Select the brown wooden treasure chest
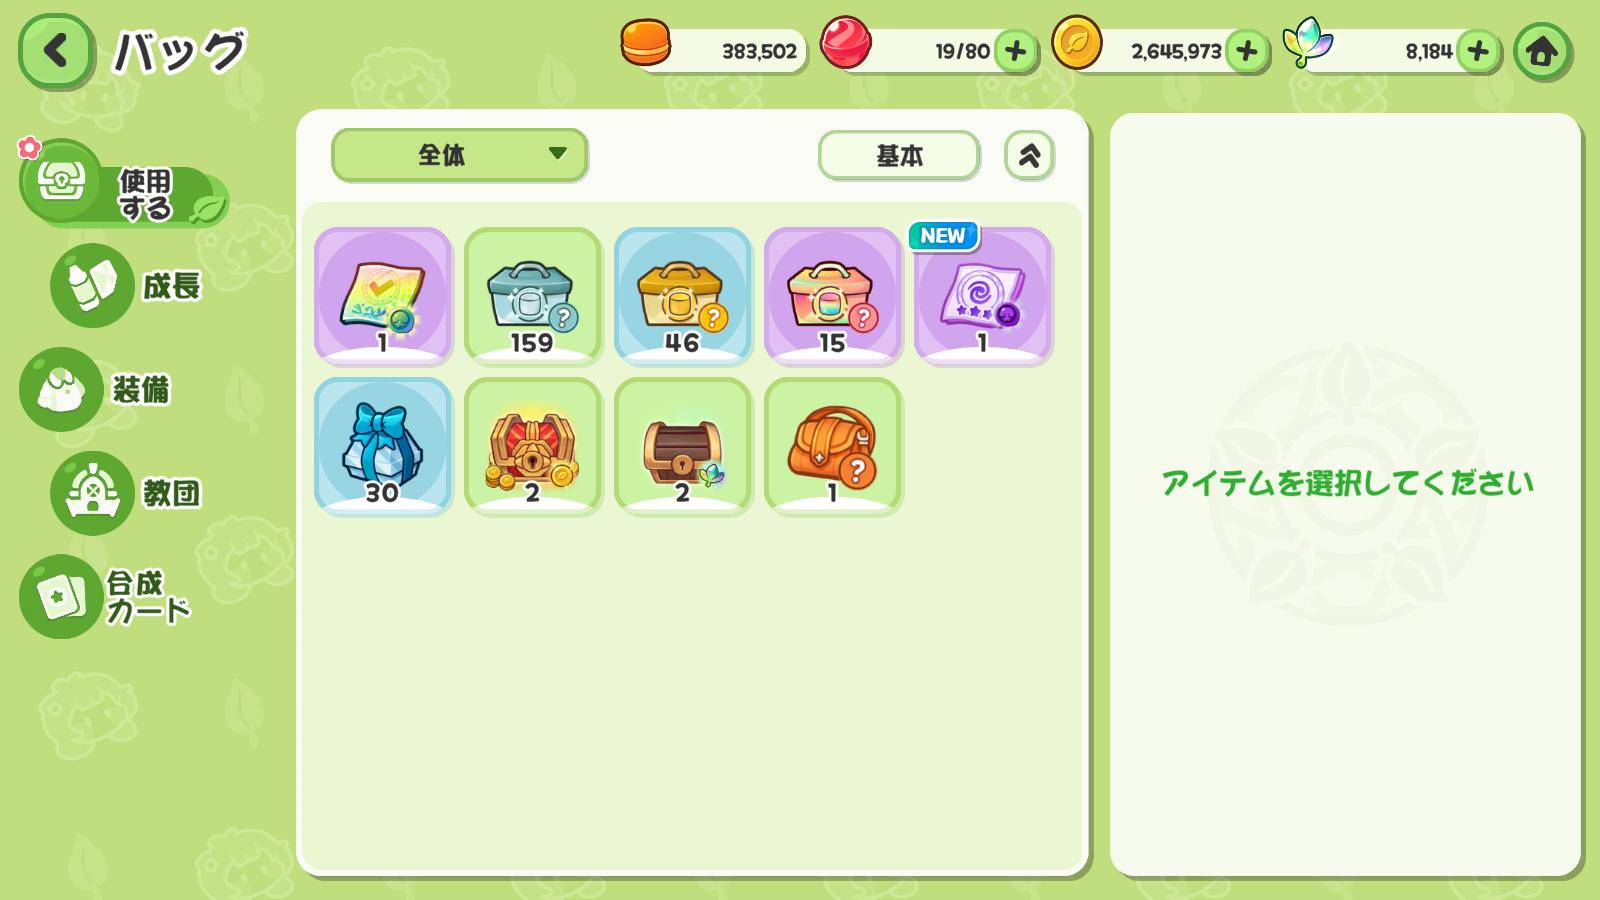This screenshot has width=1600, height=900. point(683,446)
